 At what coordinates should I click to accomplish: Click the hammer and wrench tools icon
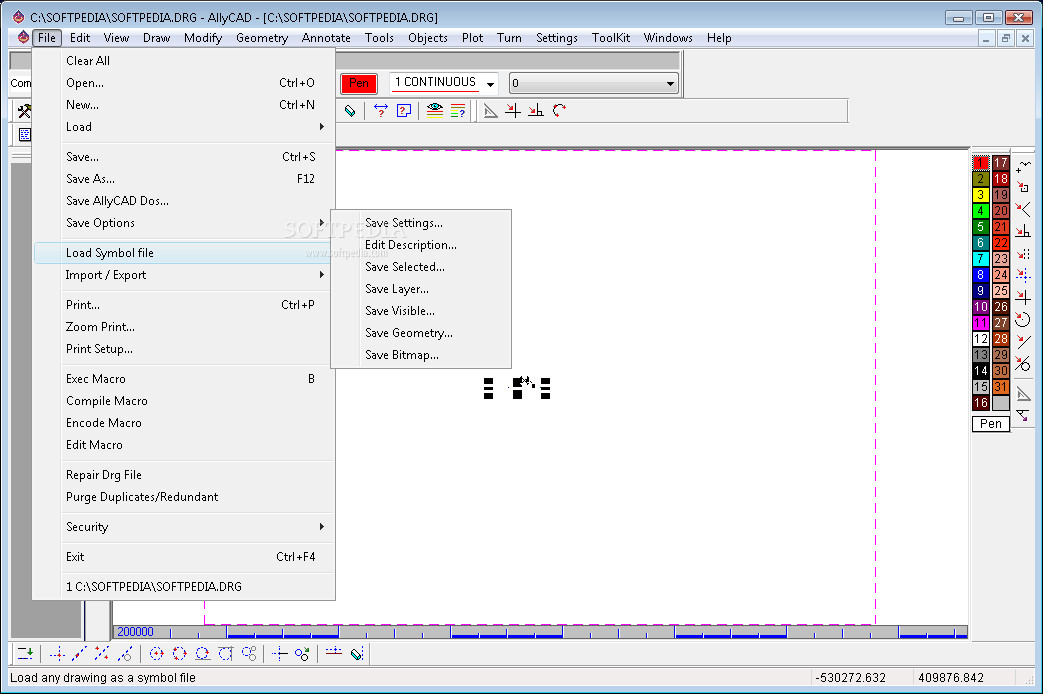[24, 111]
